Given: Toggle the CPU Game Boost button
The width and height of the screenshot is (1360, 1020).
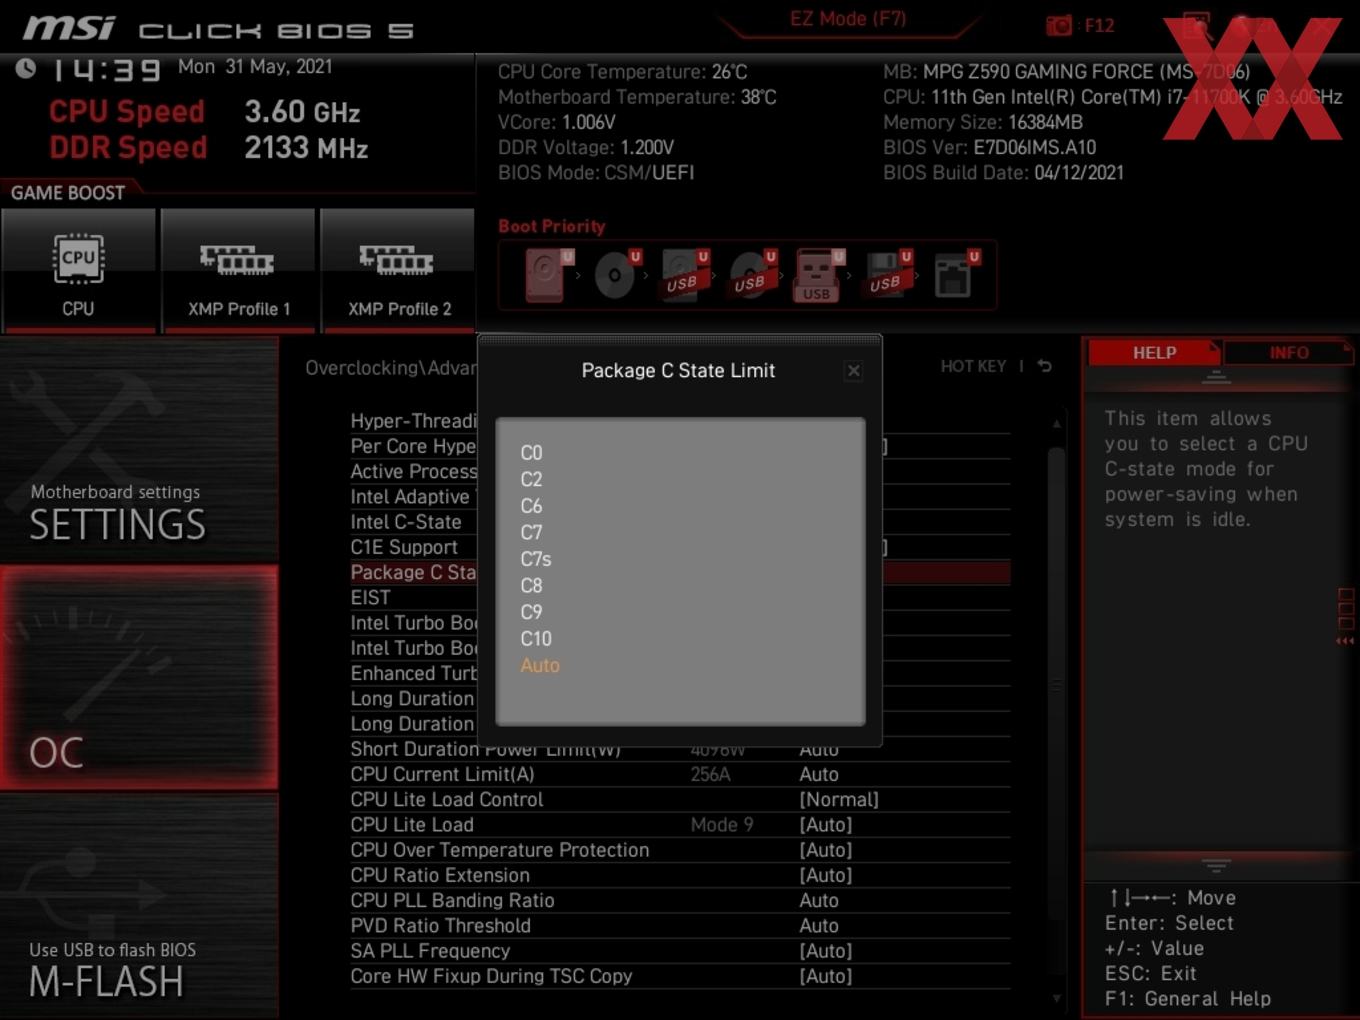Looking at the screenshot, I should (x=78, y=270).
